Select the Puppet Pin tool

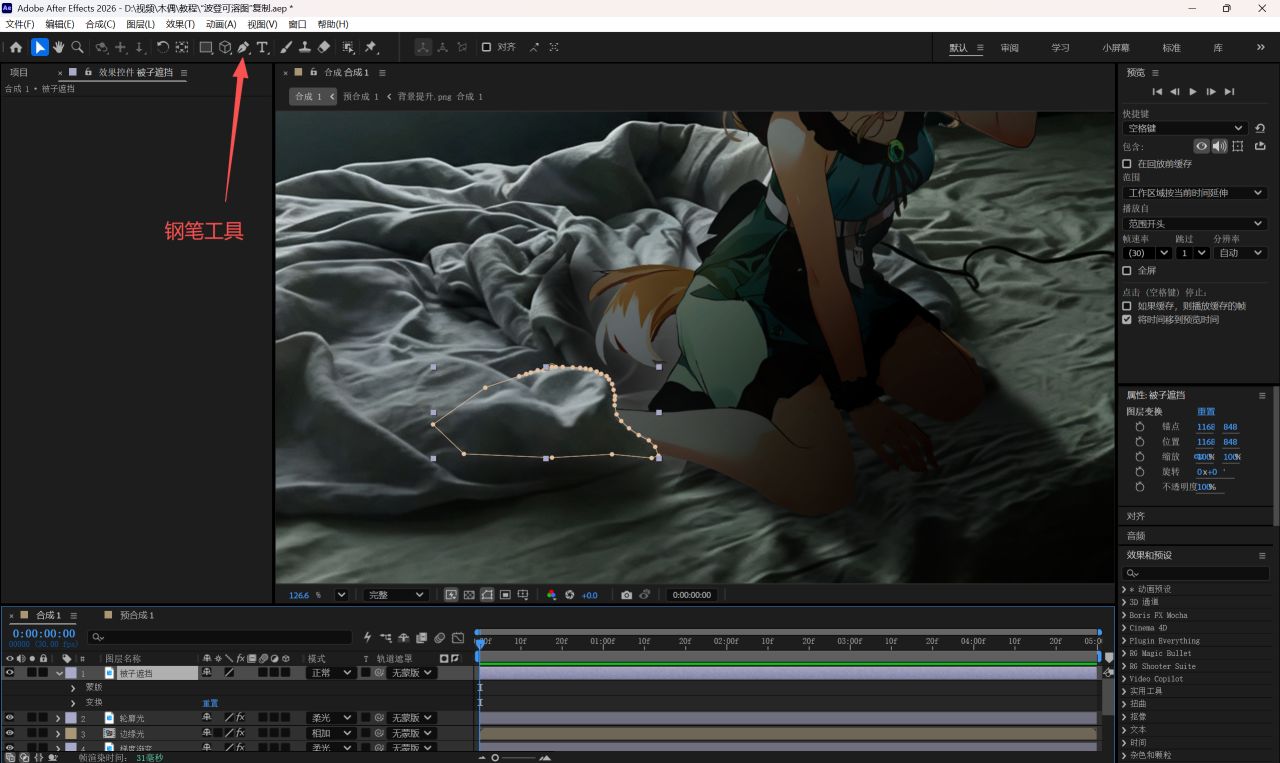[x=371, y=47]
